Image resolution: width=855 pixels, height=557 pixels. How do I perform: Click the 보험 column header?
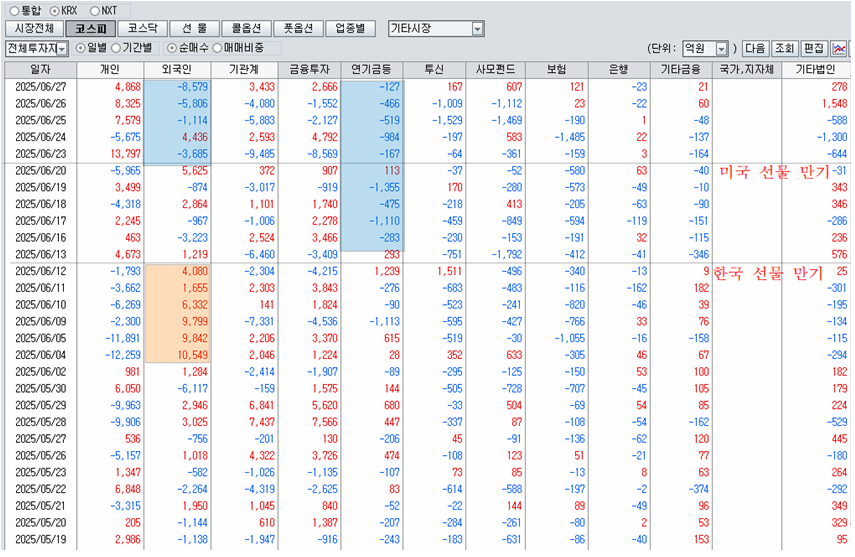coord(557,69)
